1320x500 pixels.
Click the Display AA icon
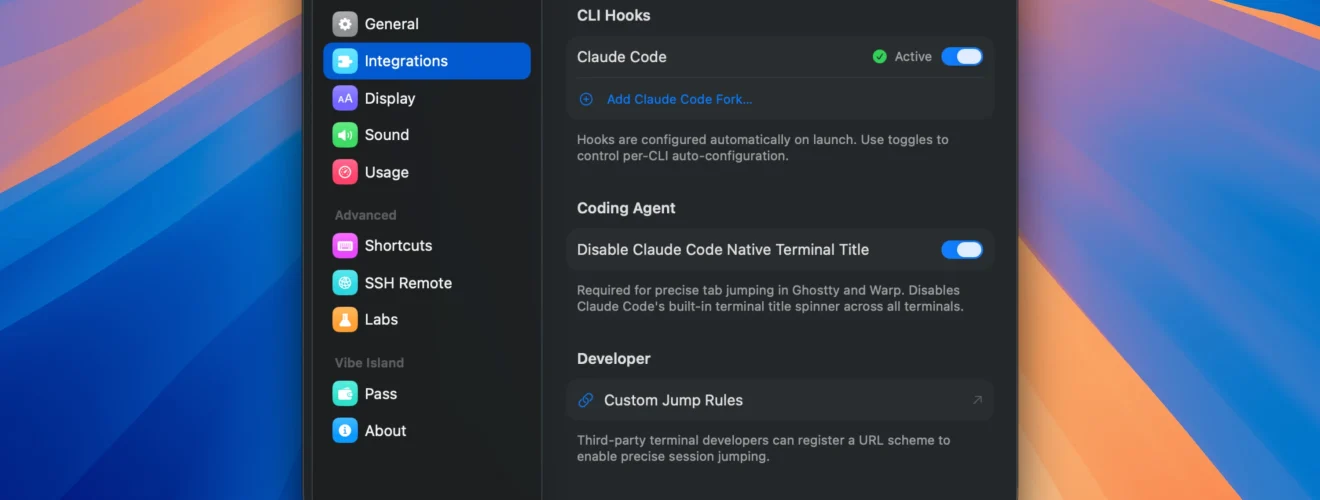[x=345, y=98]
